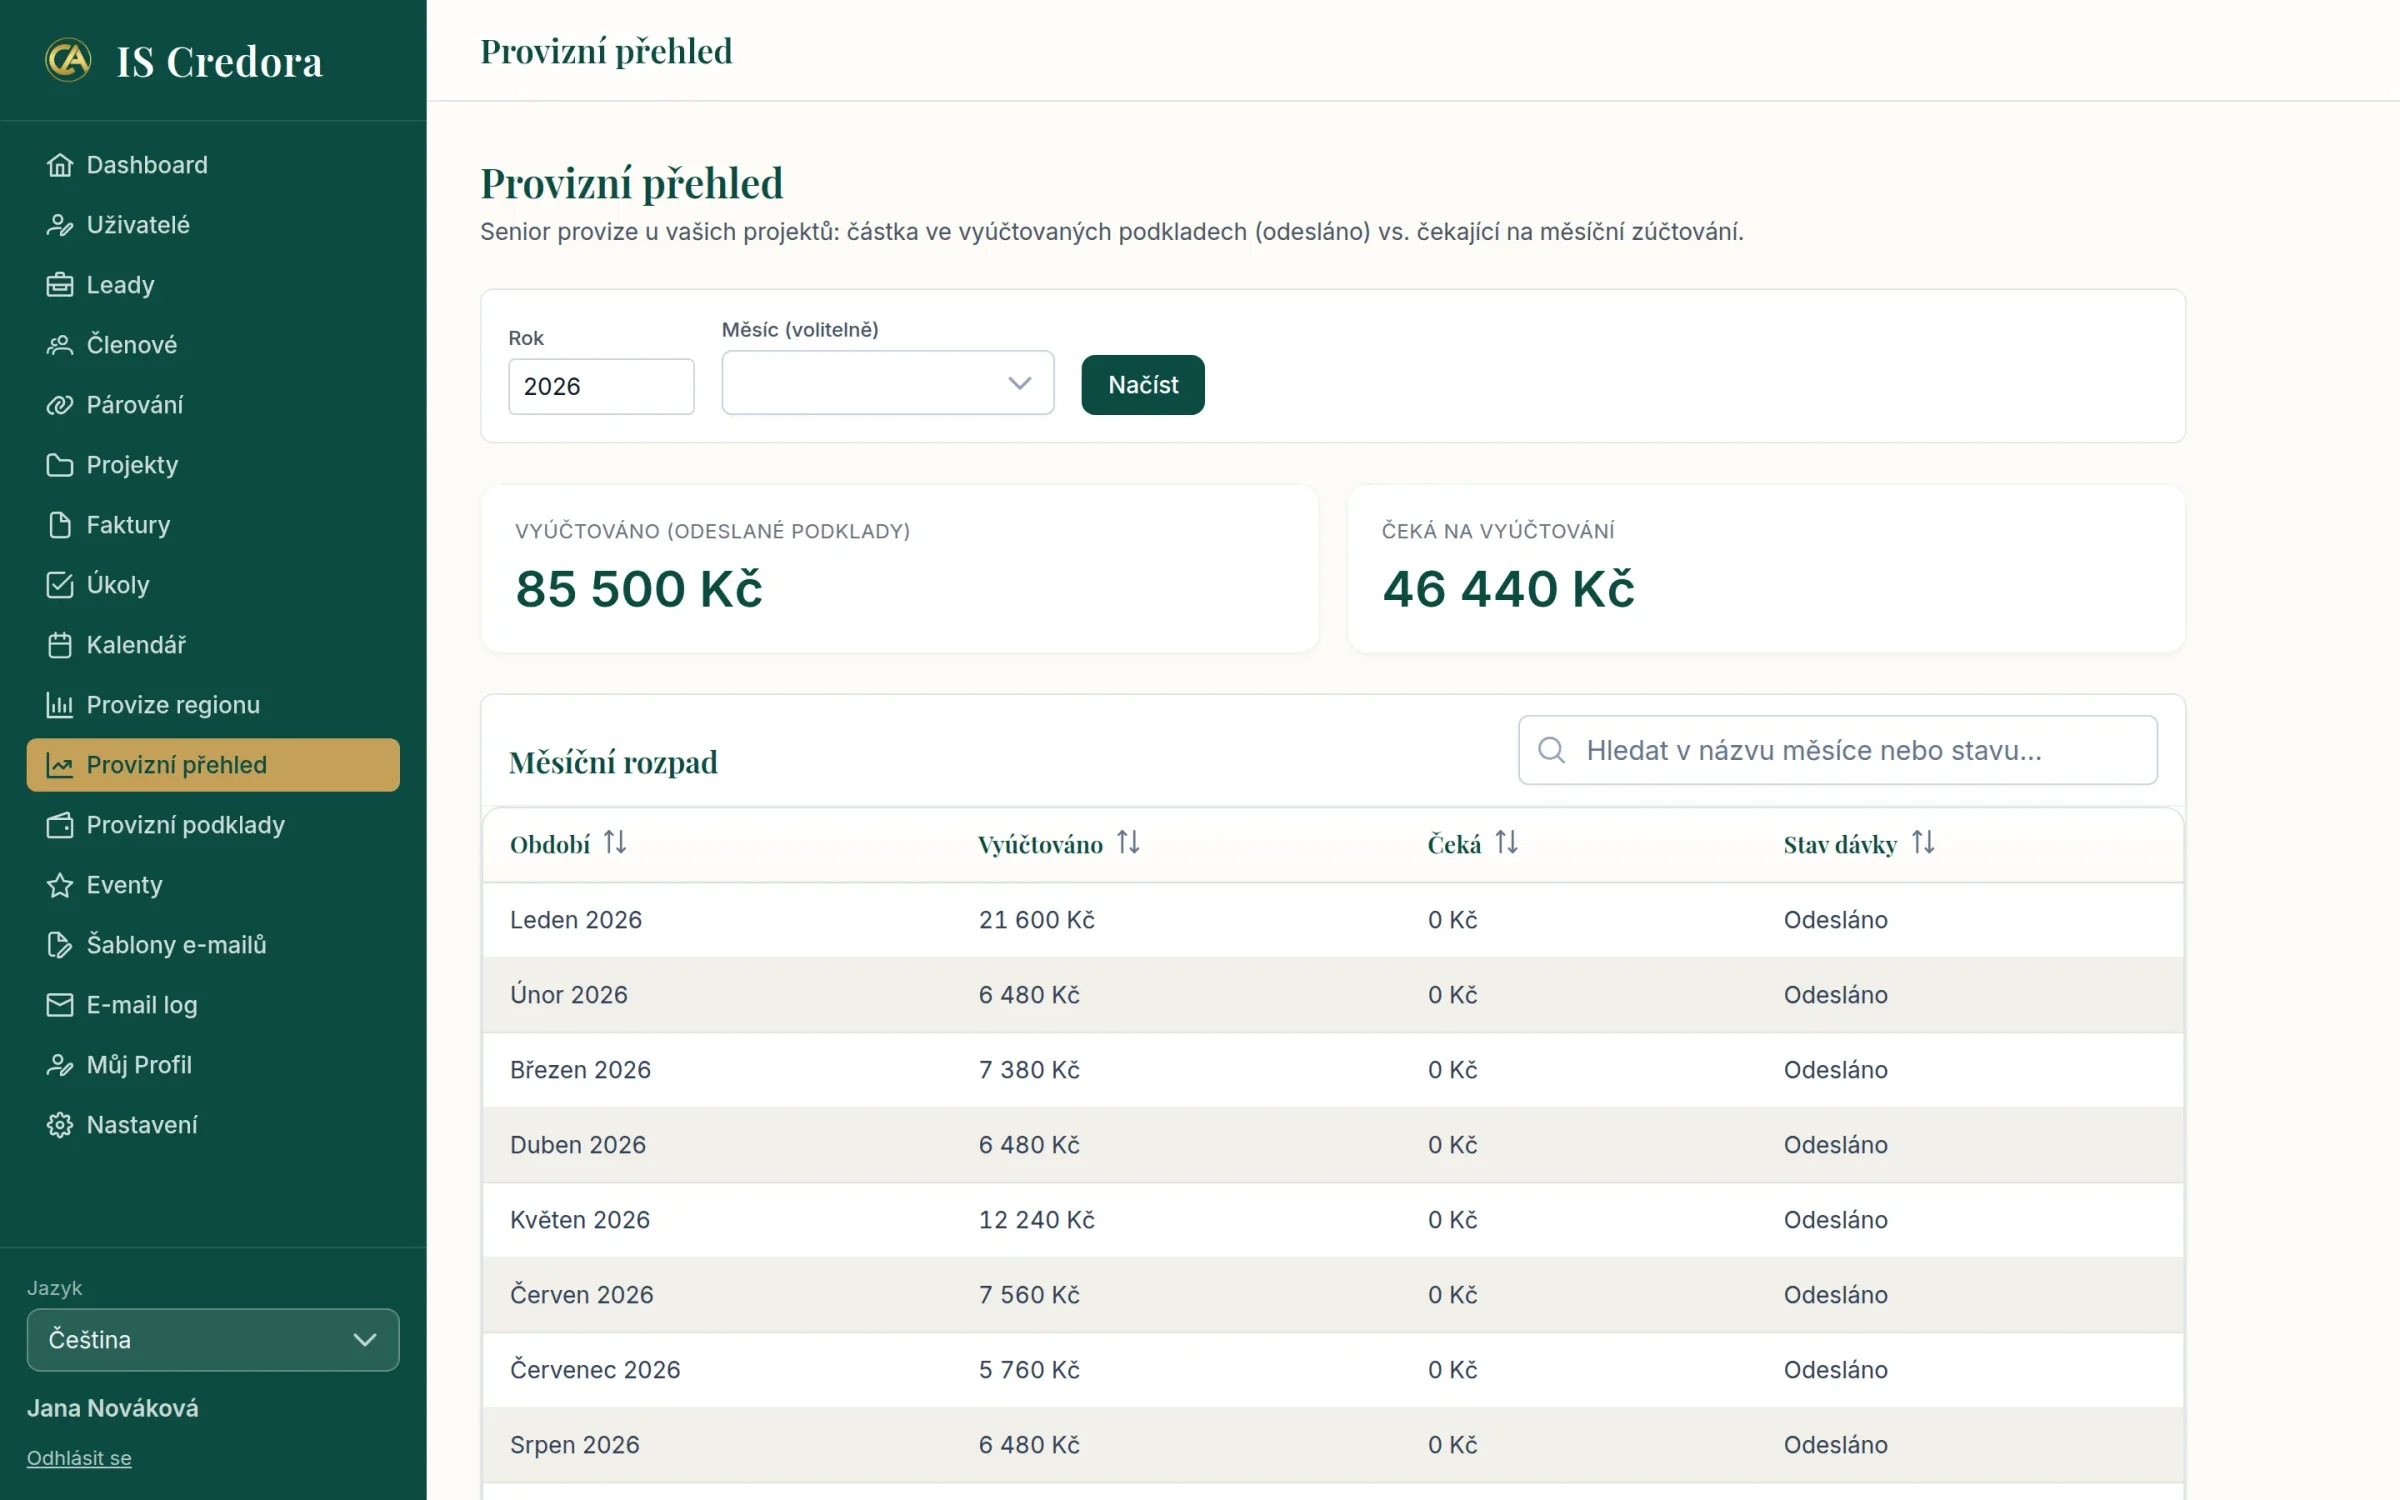Viewport: 2400px width, 1500px height.
Task: Click the E-mail log envelope icon
Action: [x=60, y=1005]
